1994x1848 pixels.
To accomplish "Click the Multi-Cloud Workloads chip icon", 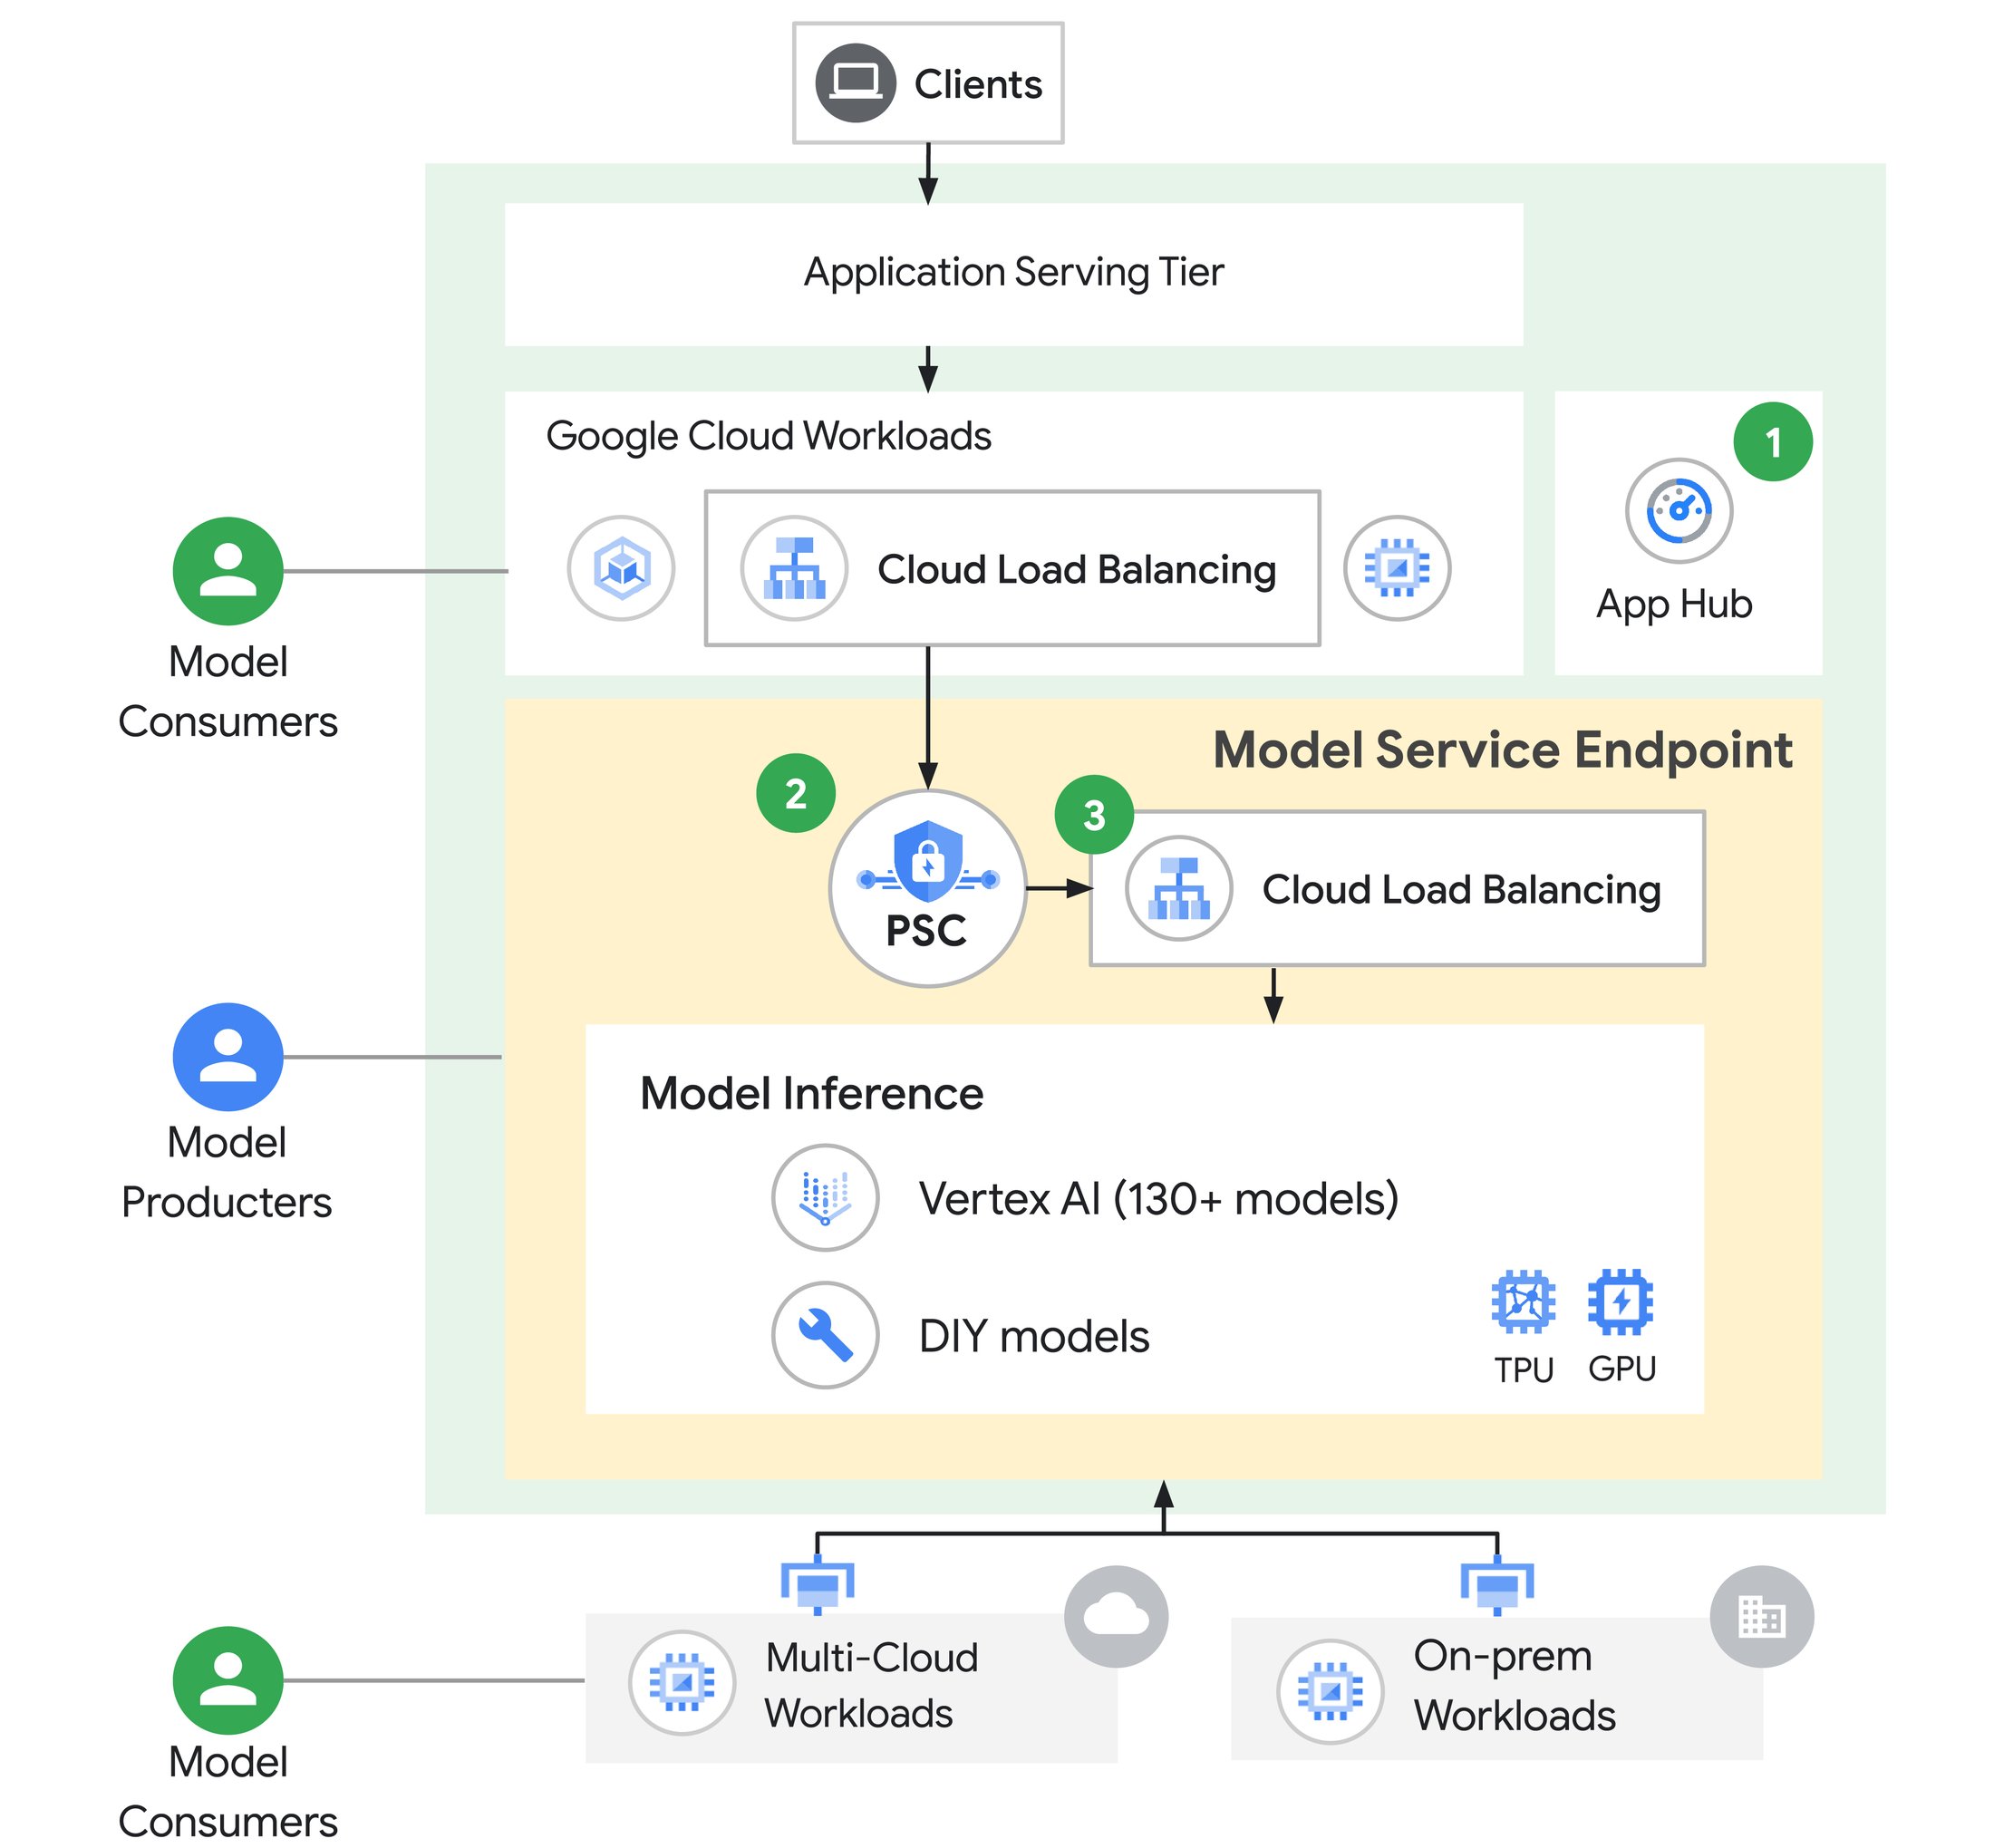I will click(x=682, y=1683).
